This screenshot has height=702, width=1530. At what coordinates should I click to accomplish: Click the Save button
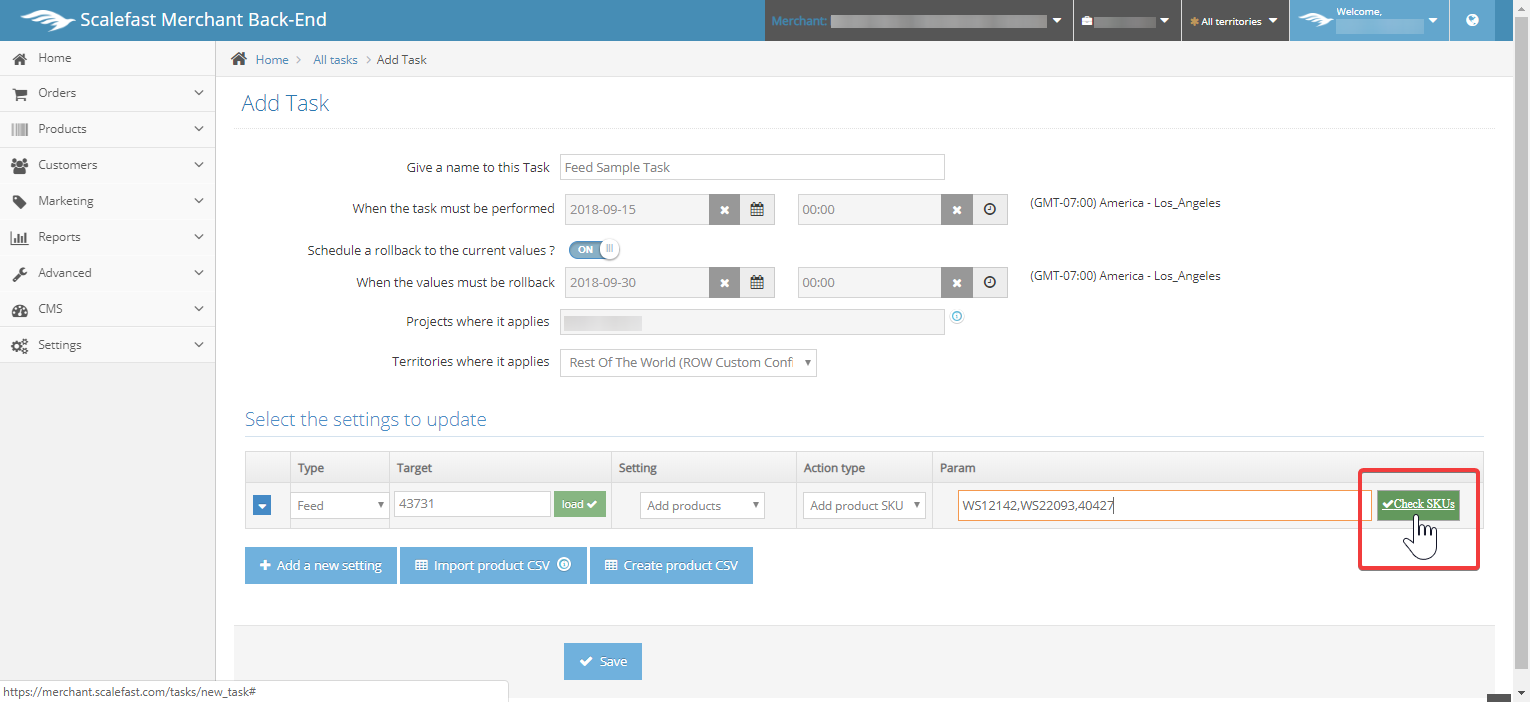pos(603,661)
